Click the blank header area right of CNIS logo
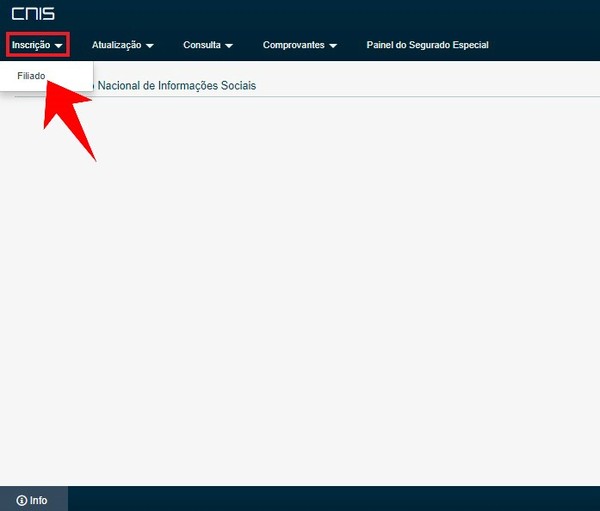 click(x=327, y=15)
